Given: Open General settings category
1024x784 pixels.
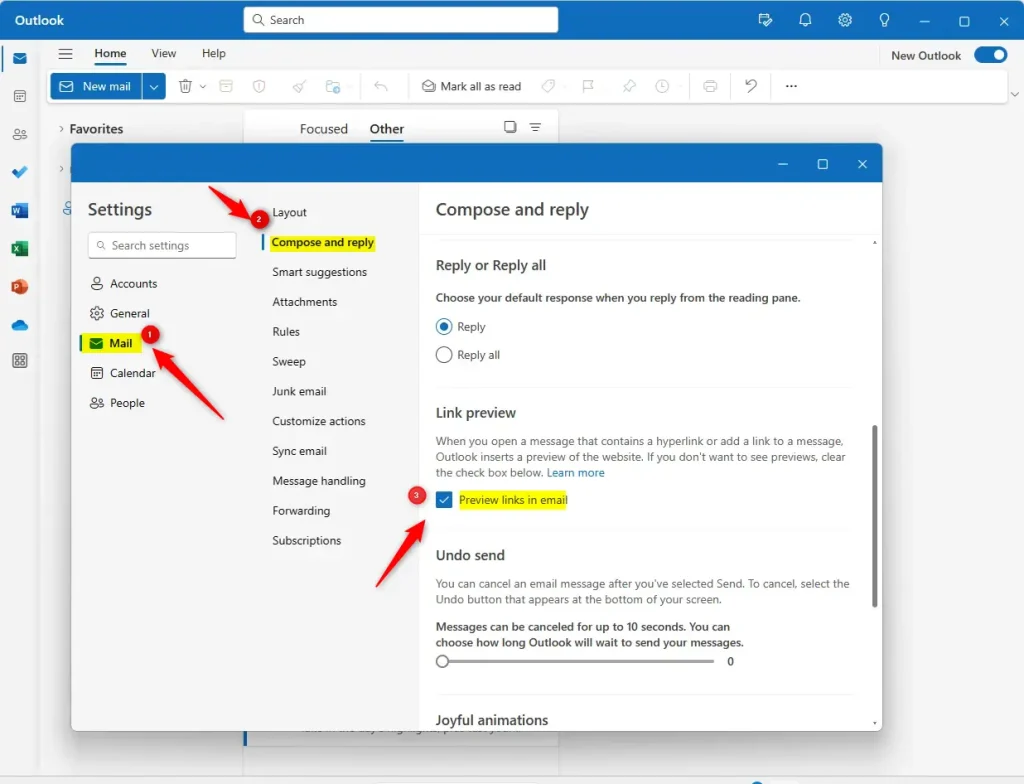Looking at the screenshot, I should pos(120,314).
